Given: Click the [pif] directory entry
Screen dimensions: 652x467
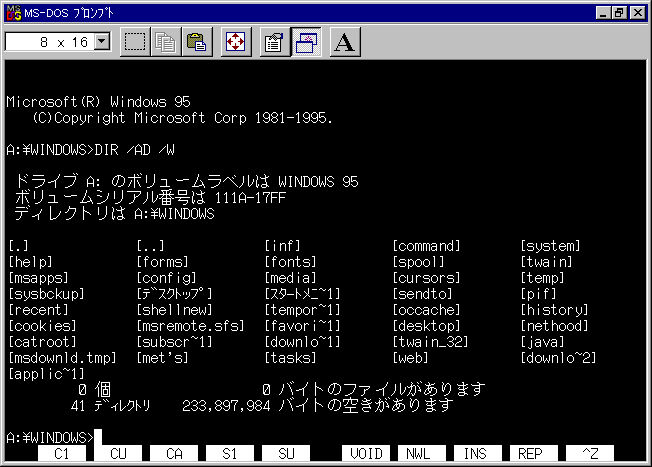Looking at the screenshot, I should (538, 294).
